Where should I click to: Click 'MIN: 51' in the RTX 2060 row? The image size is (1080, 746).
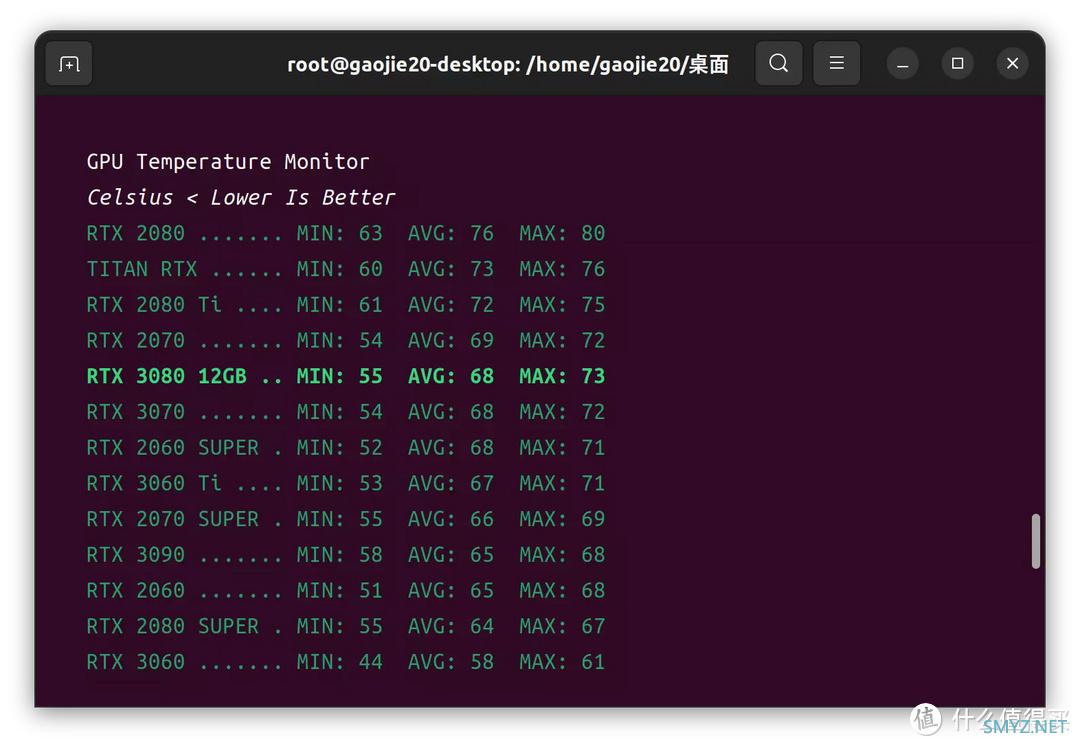tap(340, 591)
